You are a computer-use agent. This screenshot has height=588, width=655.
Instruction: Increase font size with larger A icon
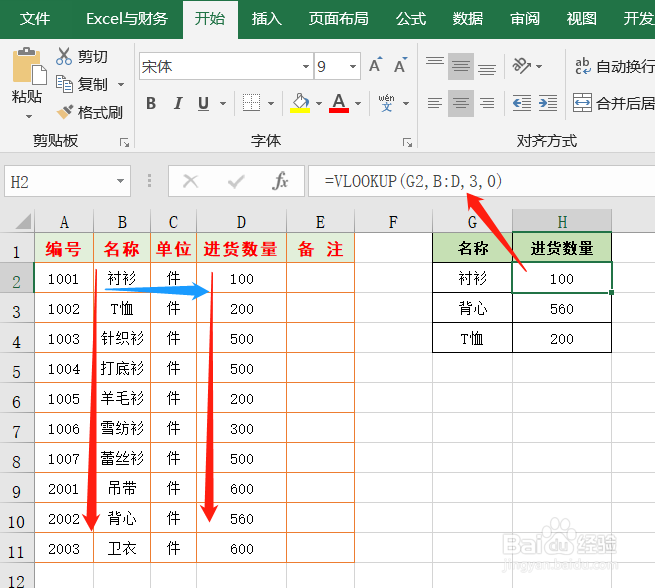coord(376,65)
